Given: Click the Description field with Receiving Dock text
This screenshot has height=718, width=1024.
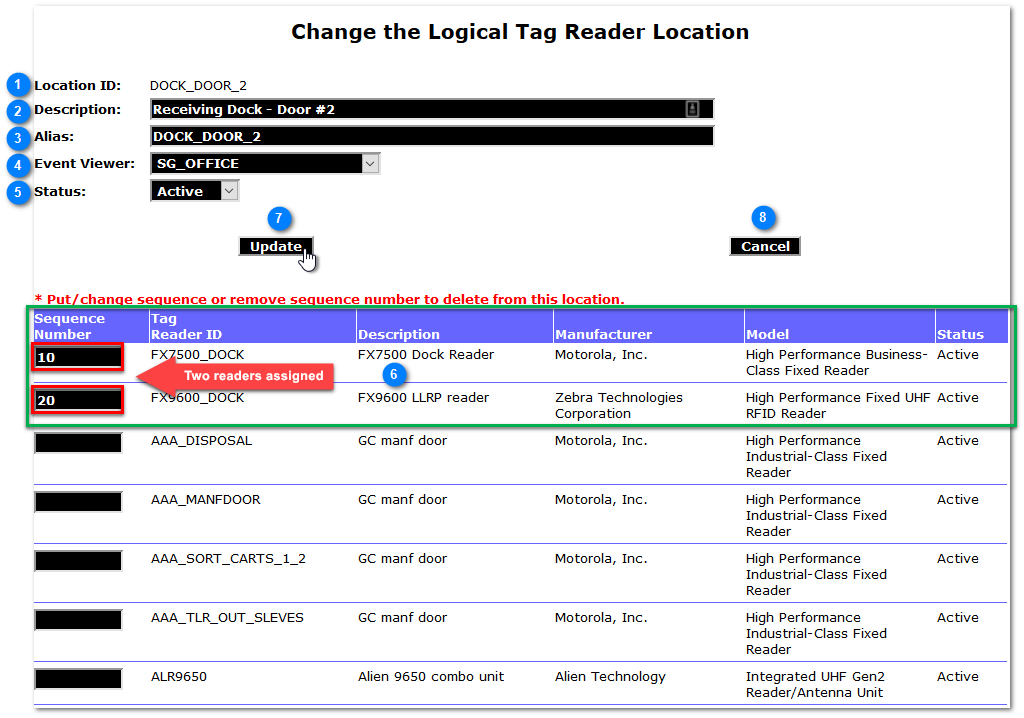Looking at the screenshot, I should click(x=432, y=109).
